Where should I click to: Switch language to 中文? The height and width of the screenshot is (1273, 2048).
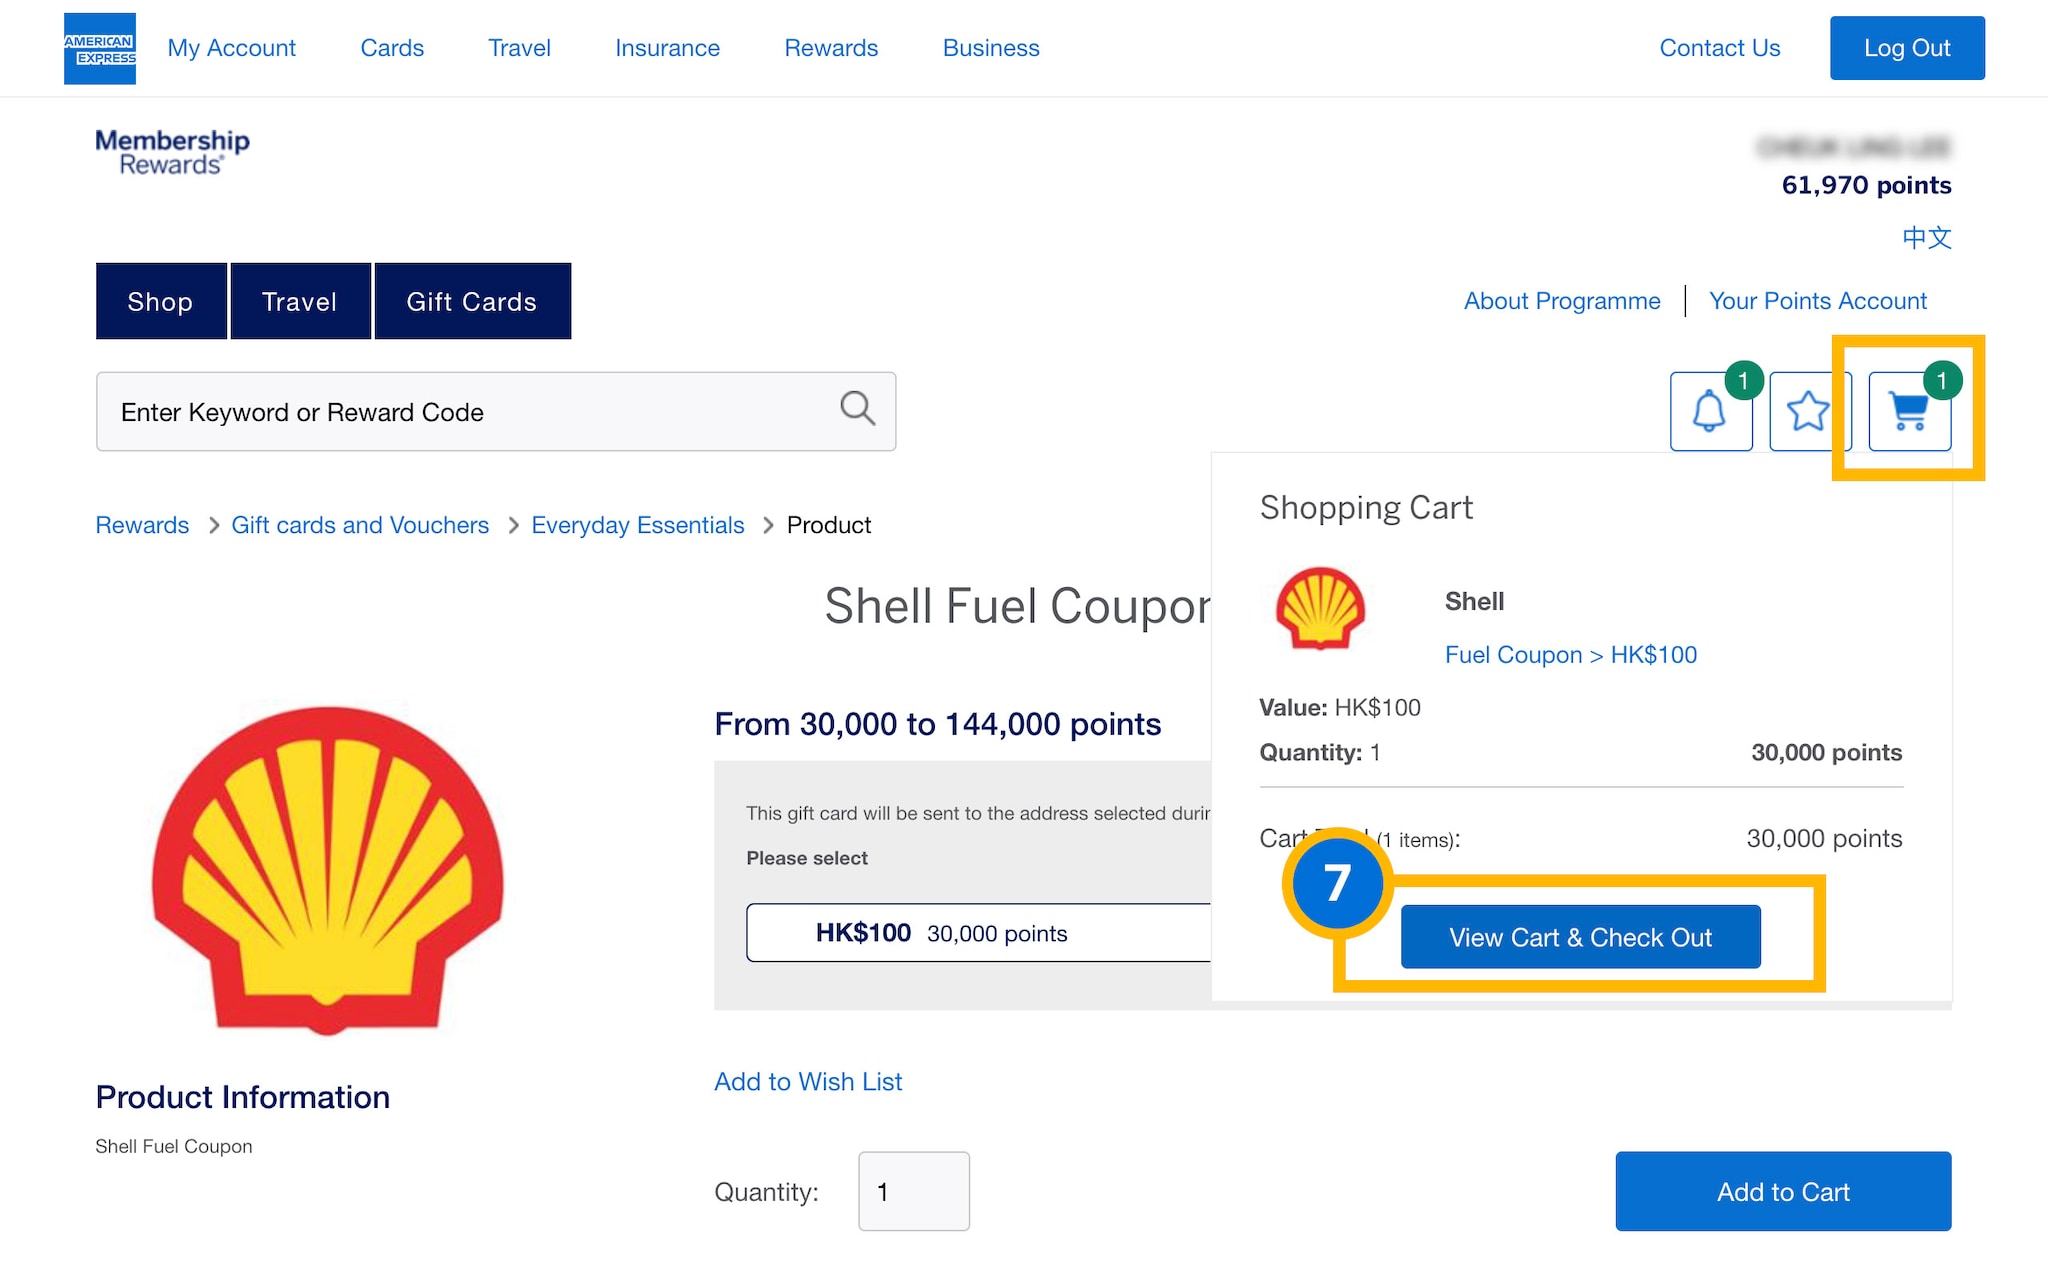point(1926,238)
